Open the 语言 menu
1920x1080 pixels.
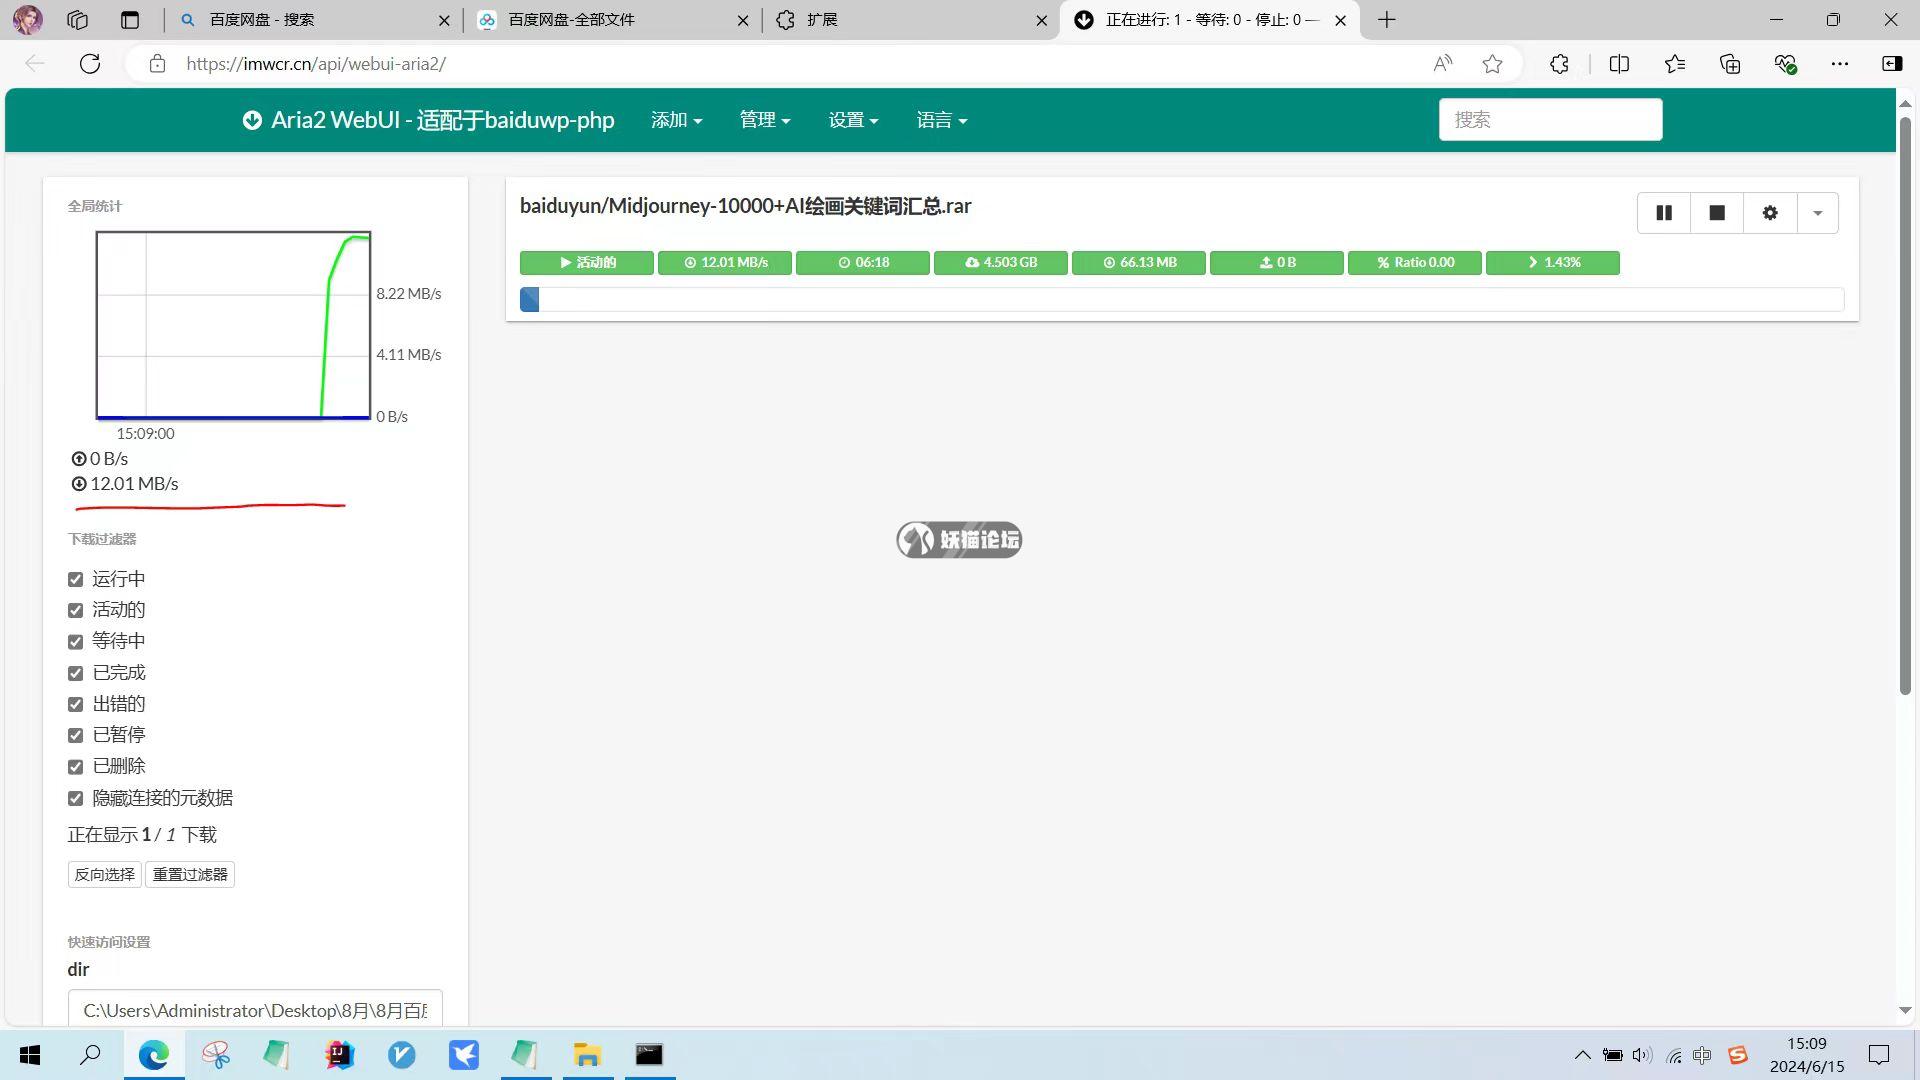941,120
